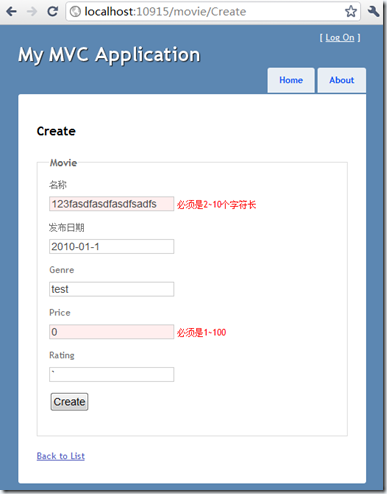Reload the page with the refresh icon
The height and width of the screenshot is (494, 387).
point(53,11)
